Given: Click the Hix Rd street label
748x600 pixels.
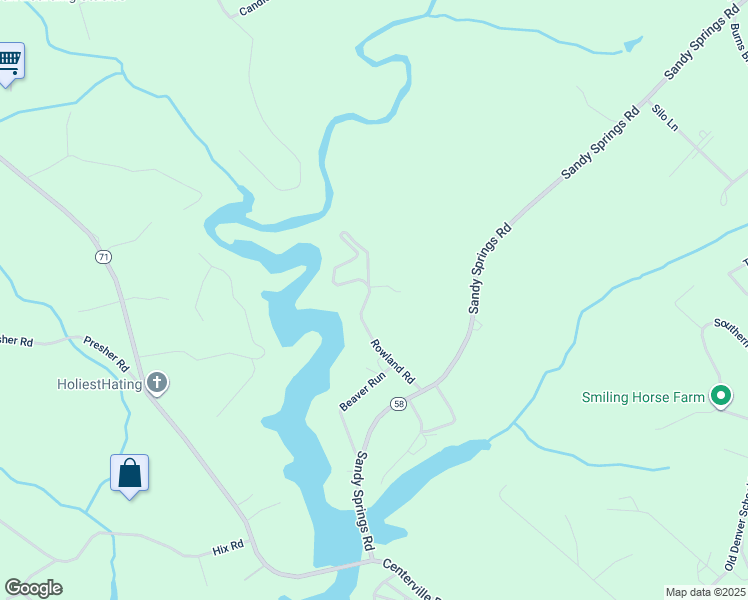Looking at the screenshot, I should [x=228, y=548].
